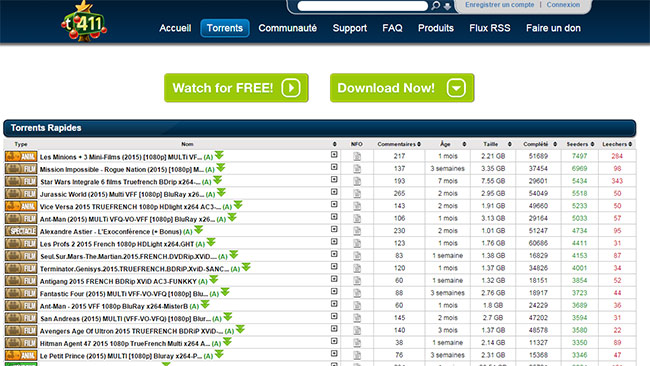The width and height of the screenshot is (650, 366).
Task: Open Fantastic Four (2015) MULTi torrent link
Action: tap(124, 294)
